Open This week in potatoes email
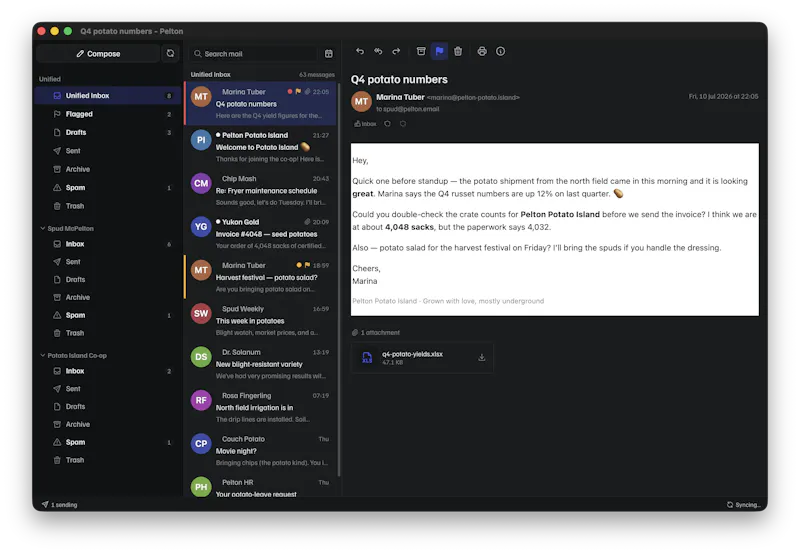 [x=260, y=320]
